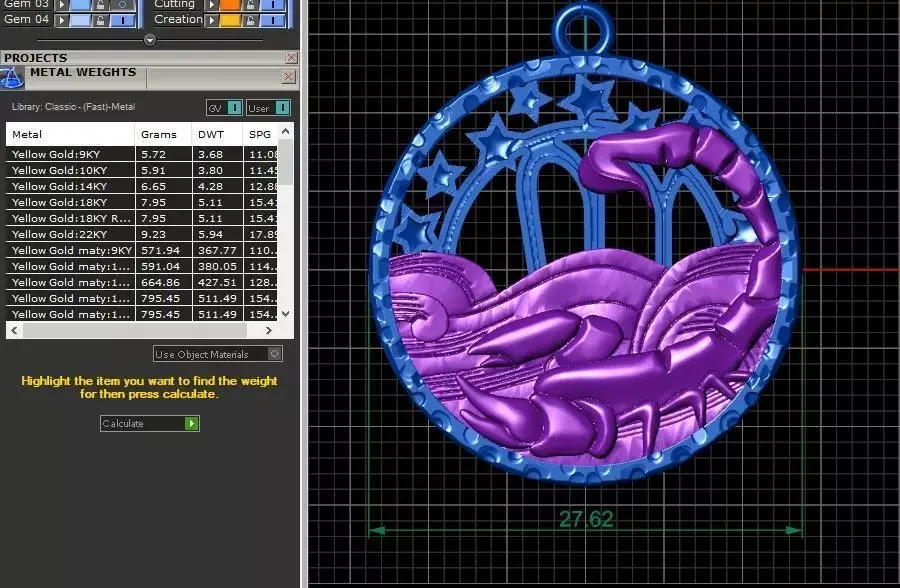Select Yellow Gold maty:9KY row
Image resolution: width=900 pixels, height=588 pixels.
coord(142,250)
